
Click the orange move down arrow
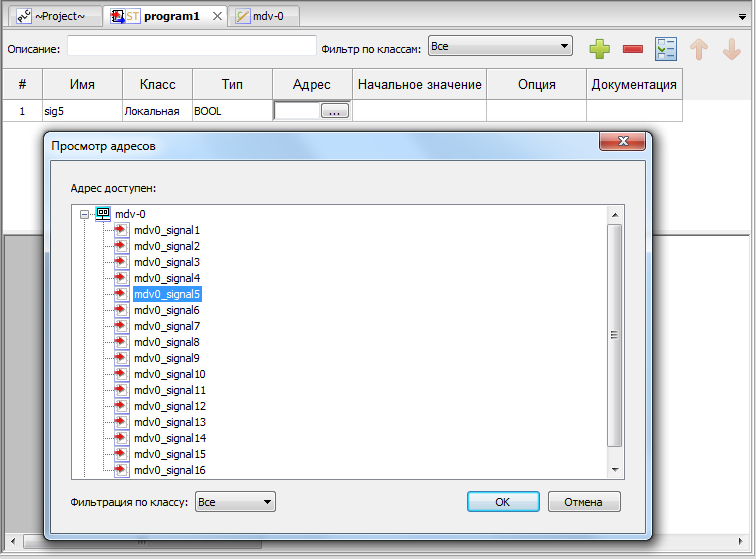[732, 48]
